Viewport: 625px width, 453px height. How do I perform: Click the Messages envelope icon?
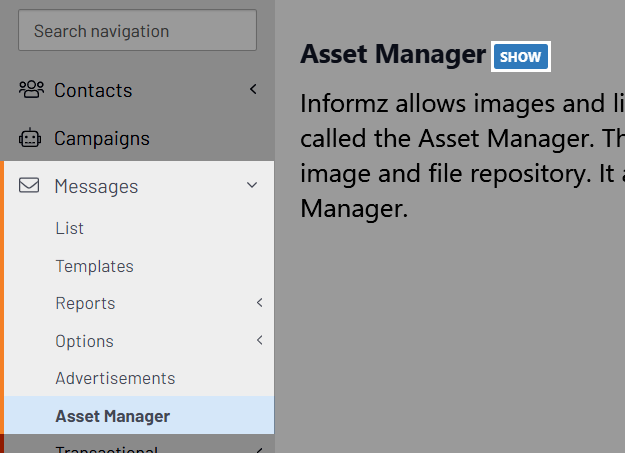[x=30, y=186]
